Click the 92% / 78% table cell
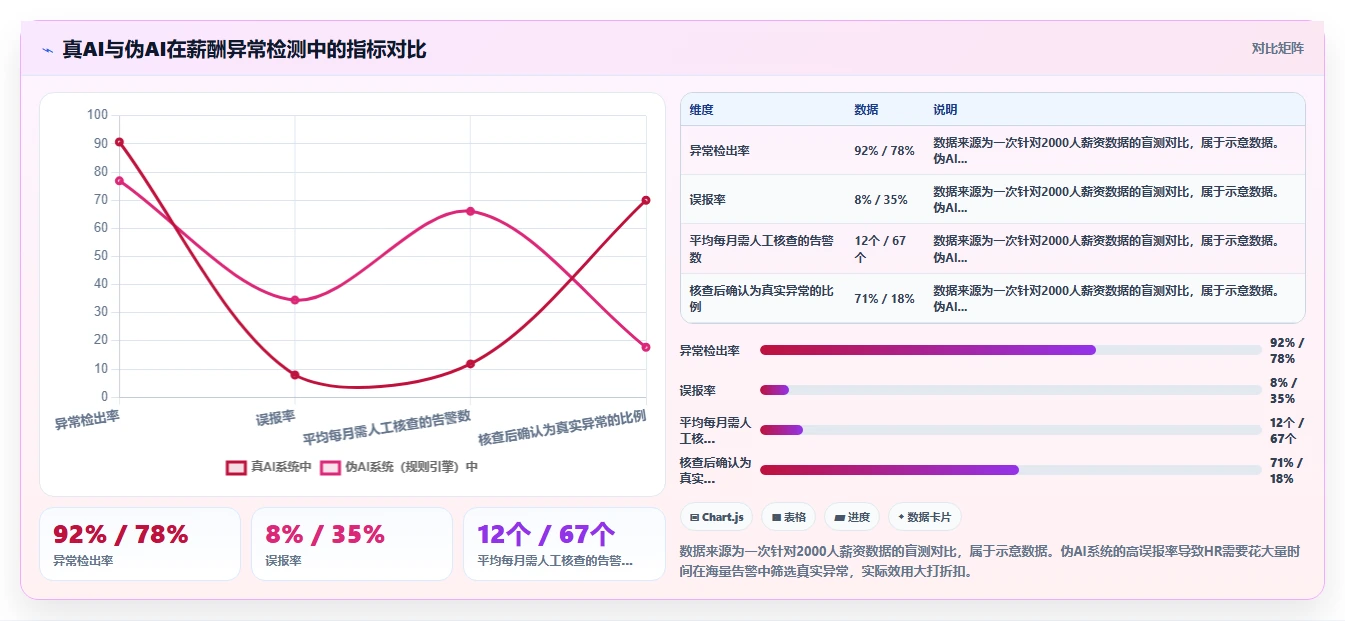 (884, 150)
